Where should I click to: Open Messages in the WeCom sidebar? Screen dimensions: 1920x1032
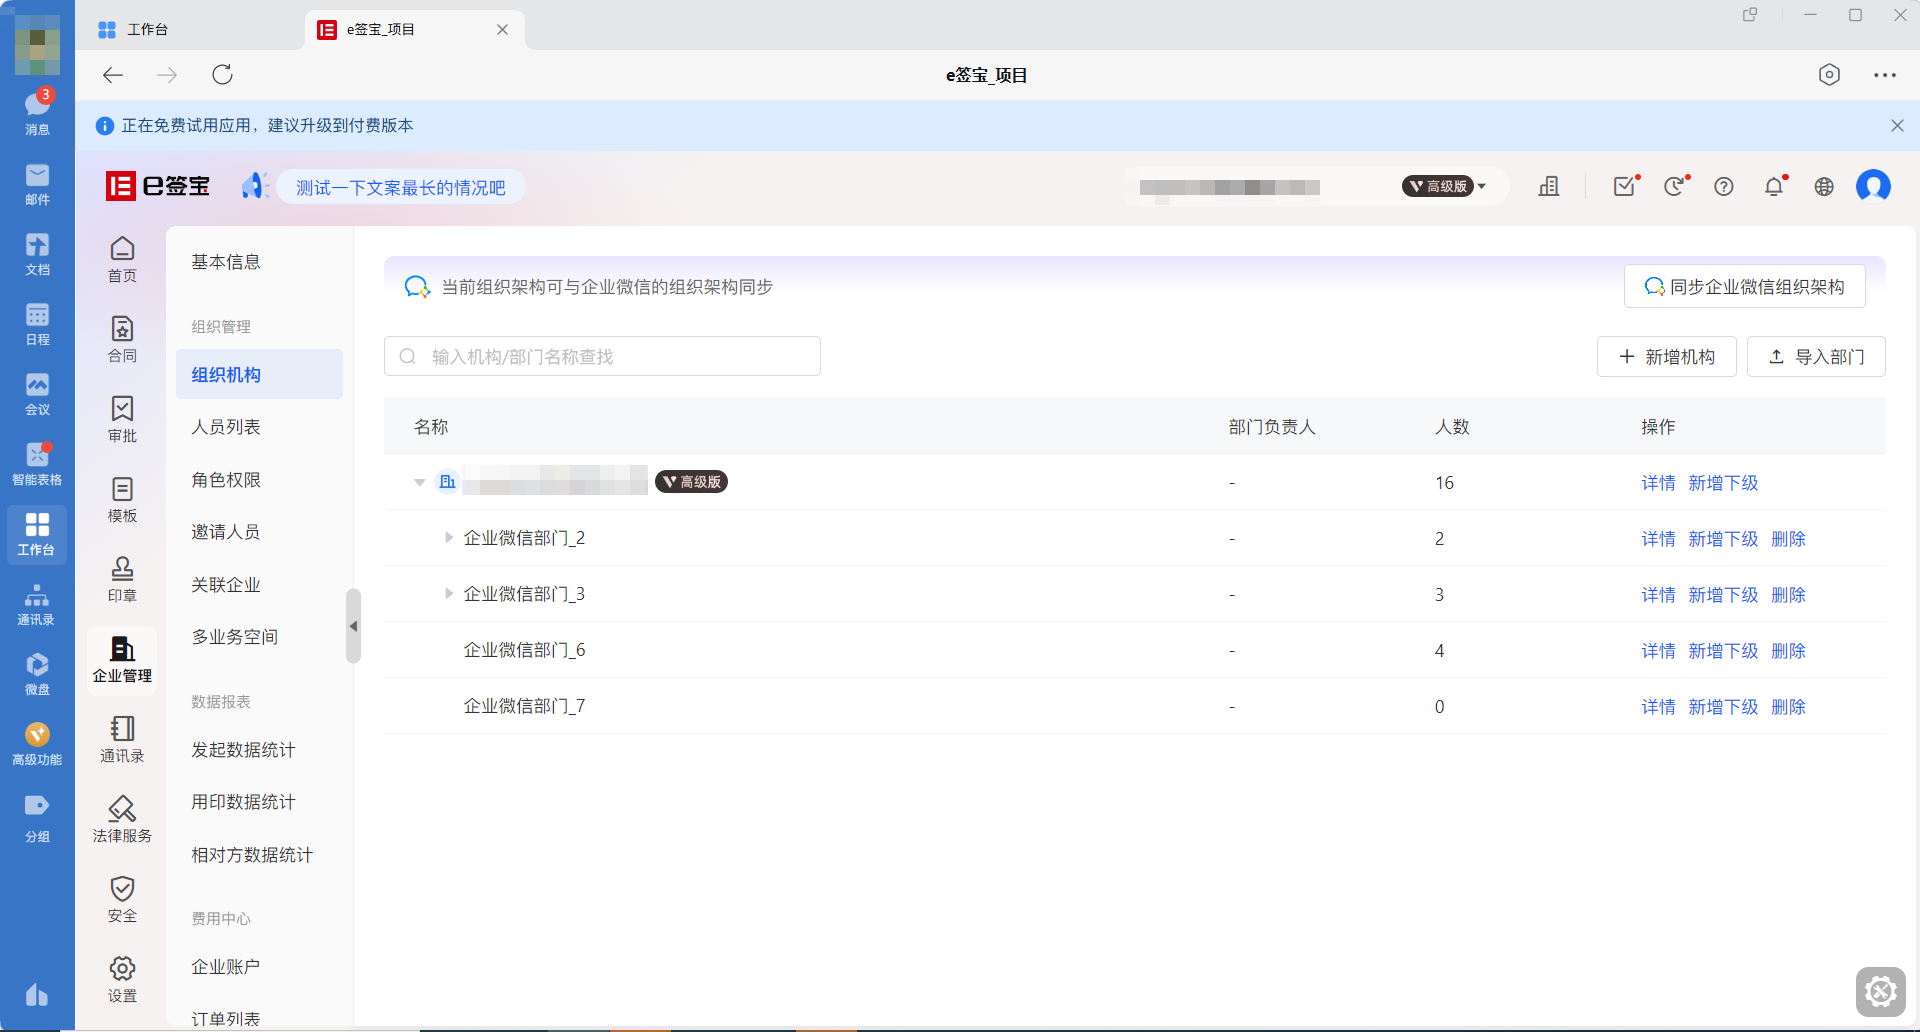(37, 112)
